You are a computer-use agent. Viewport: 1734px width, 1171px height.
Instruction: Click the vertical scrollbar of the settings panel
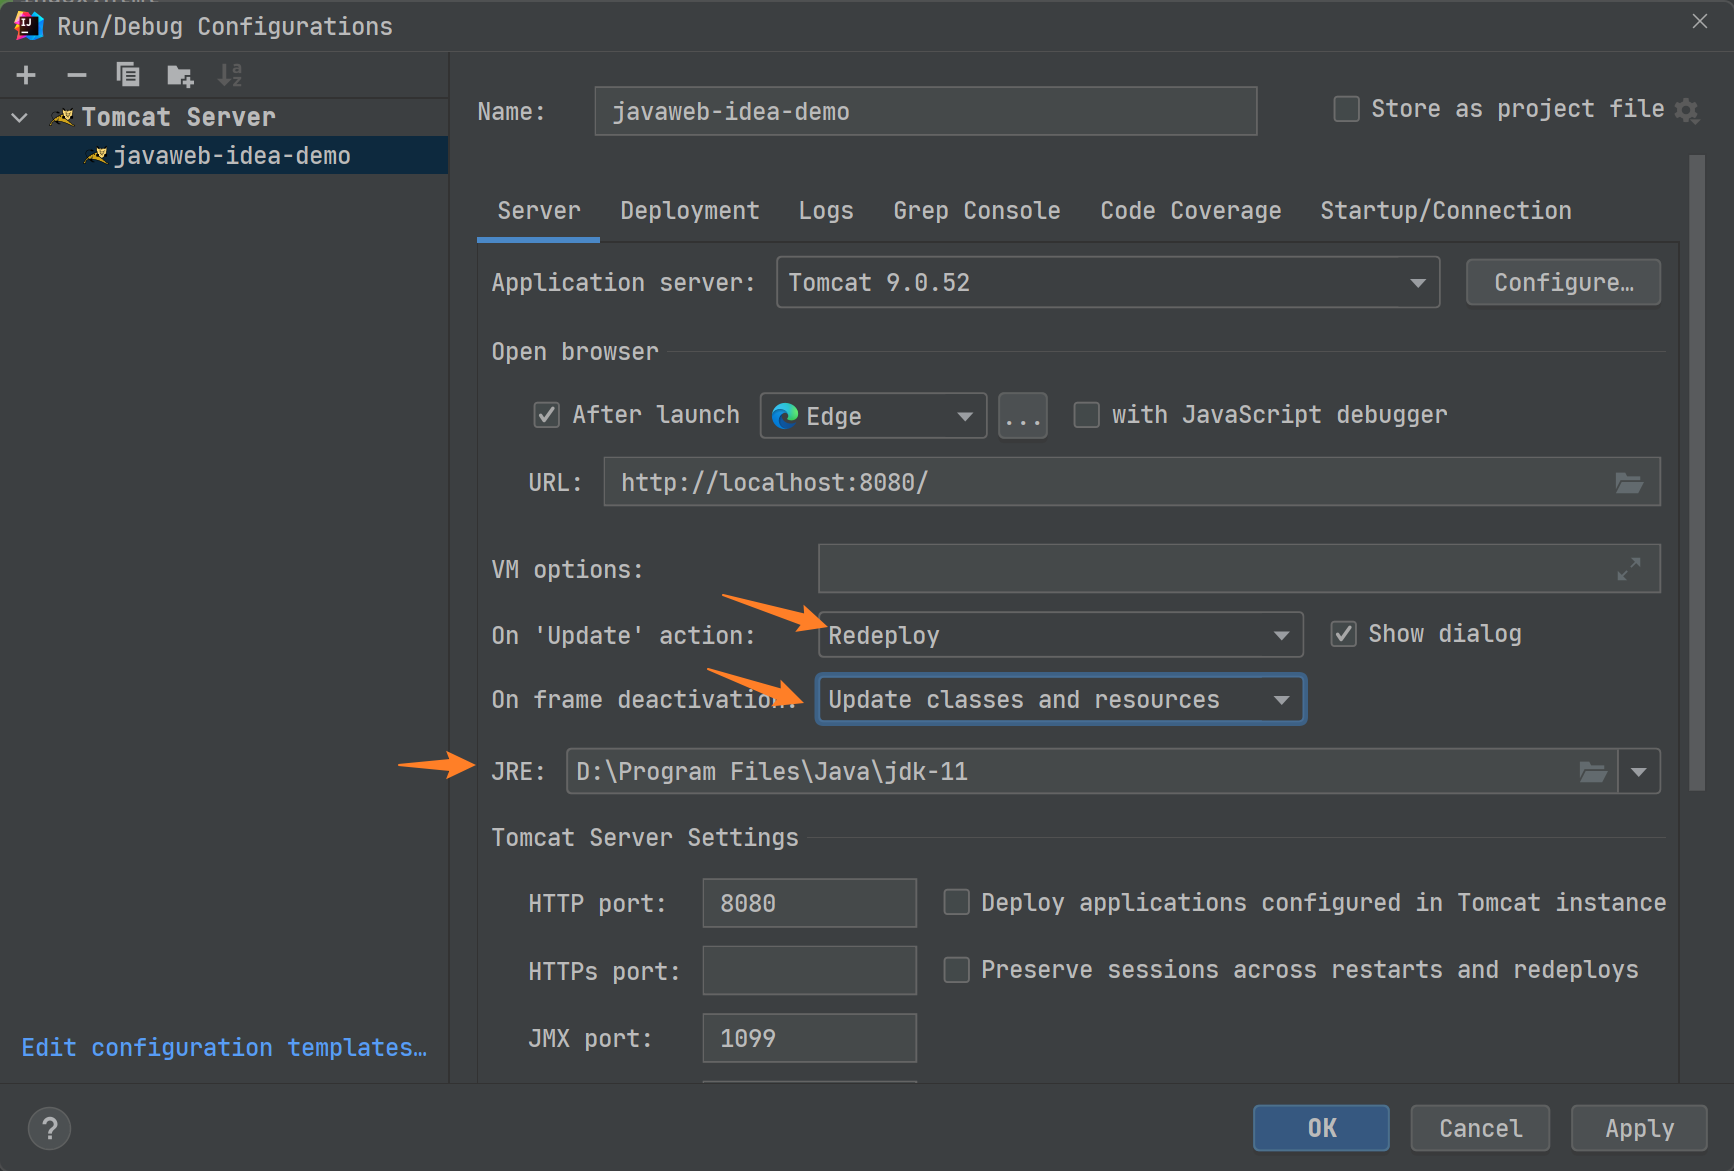[1696, 470]
